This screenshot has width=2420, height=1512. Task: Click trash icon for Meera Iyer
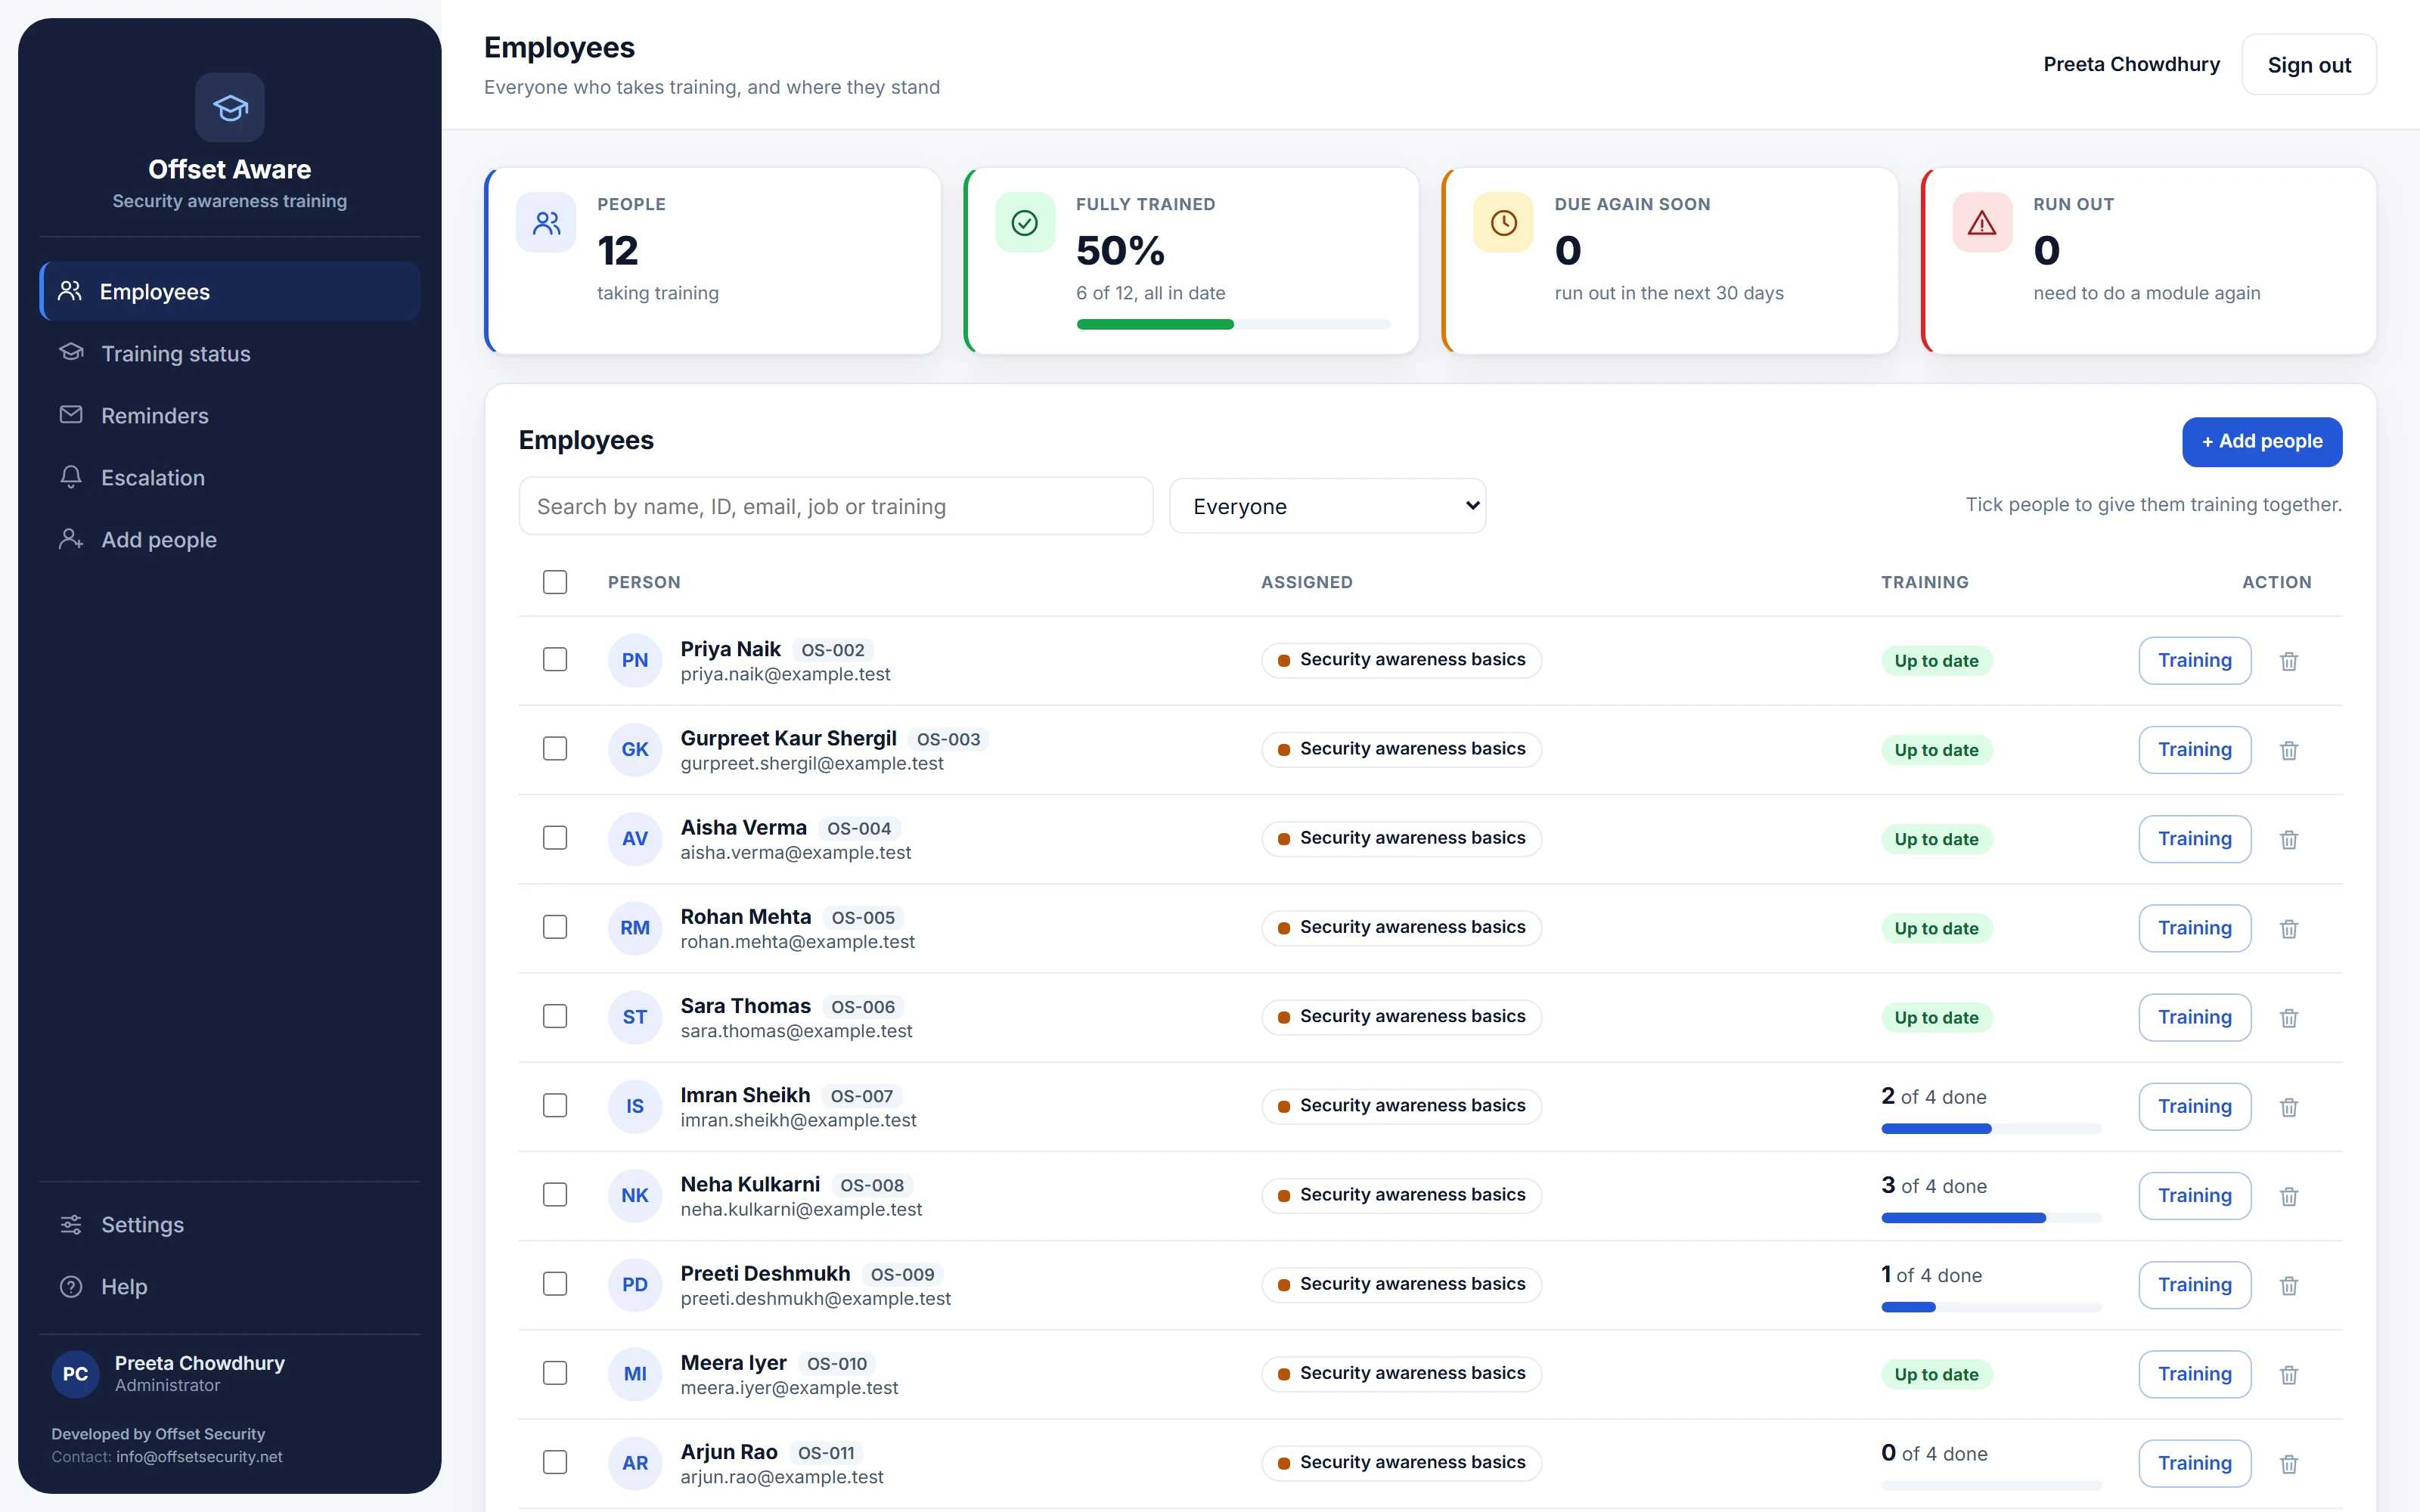click(2288, 1374)
